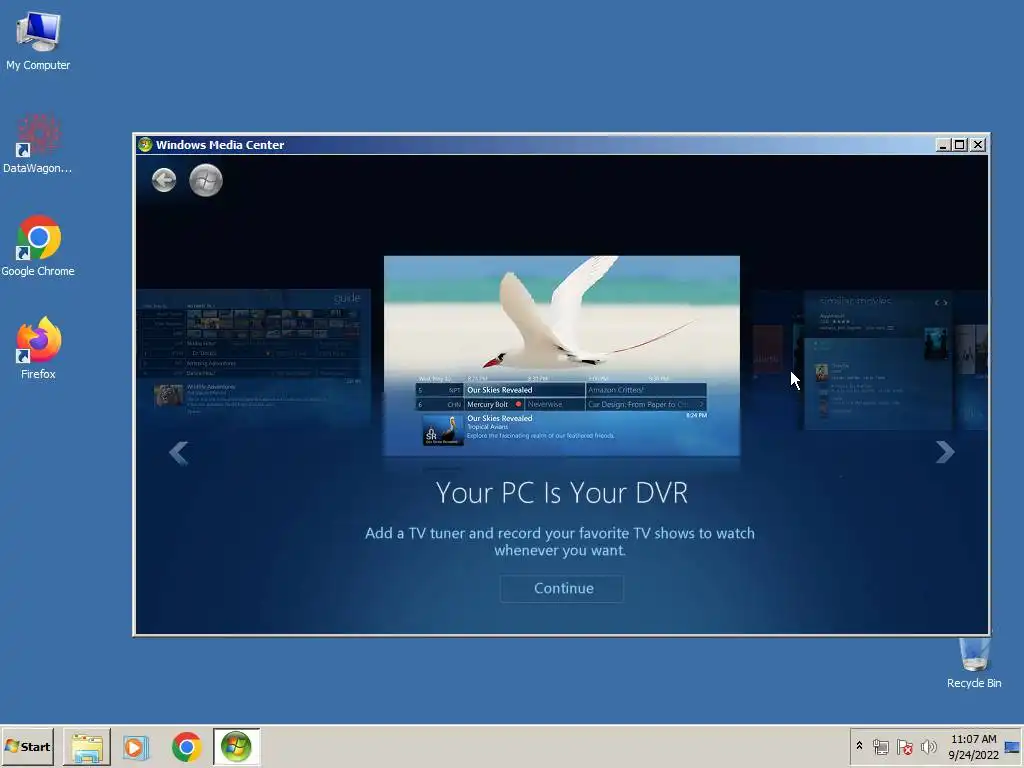Maximize the Windows Media Center window
The image size is (1024, 768).
[x=959, y=145]
